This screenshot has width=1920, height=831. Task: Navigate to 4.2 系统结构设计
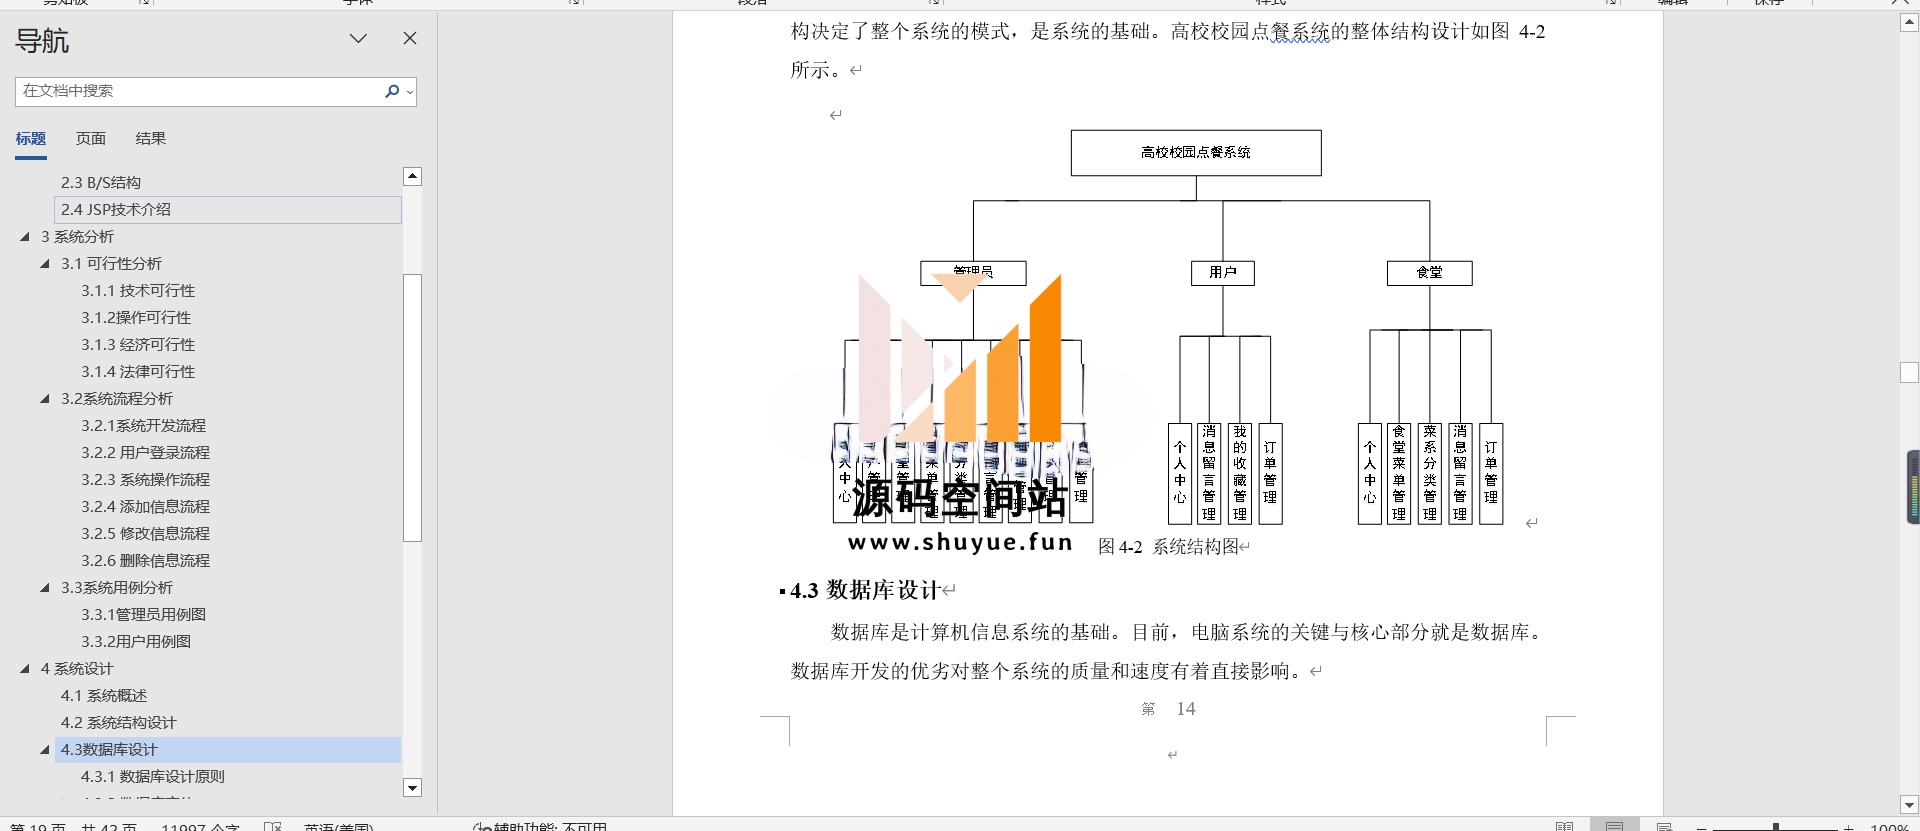coord(118,723)
